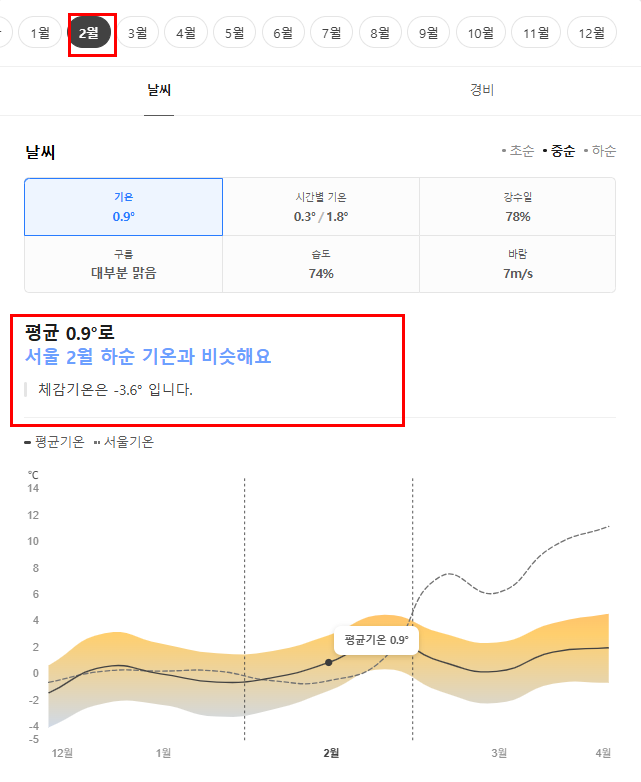Screen dimensions: 641x782
Task: Click the 평균 0.9°로 heading
Action: pyautogui.click(x=70, y=333)
